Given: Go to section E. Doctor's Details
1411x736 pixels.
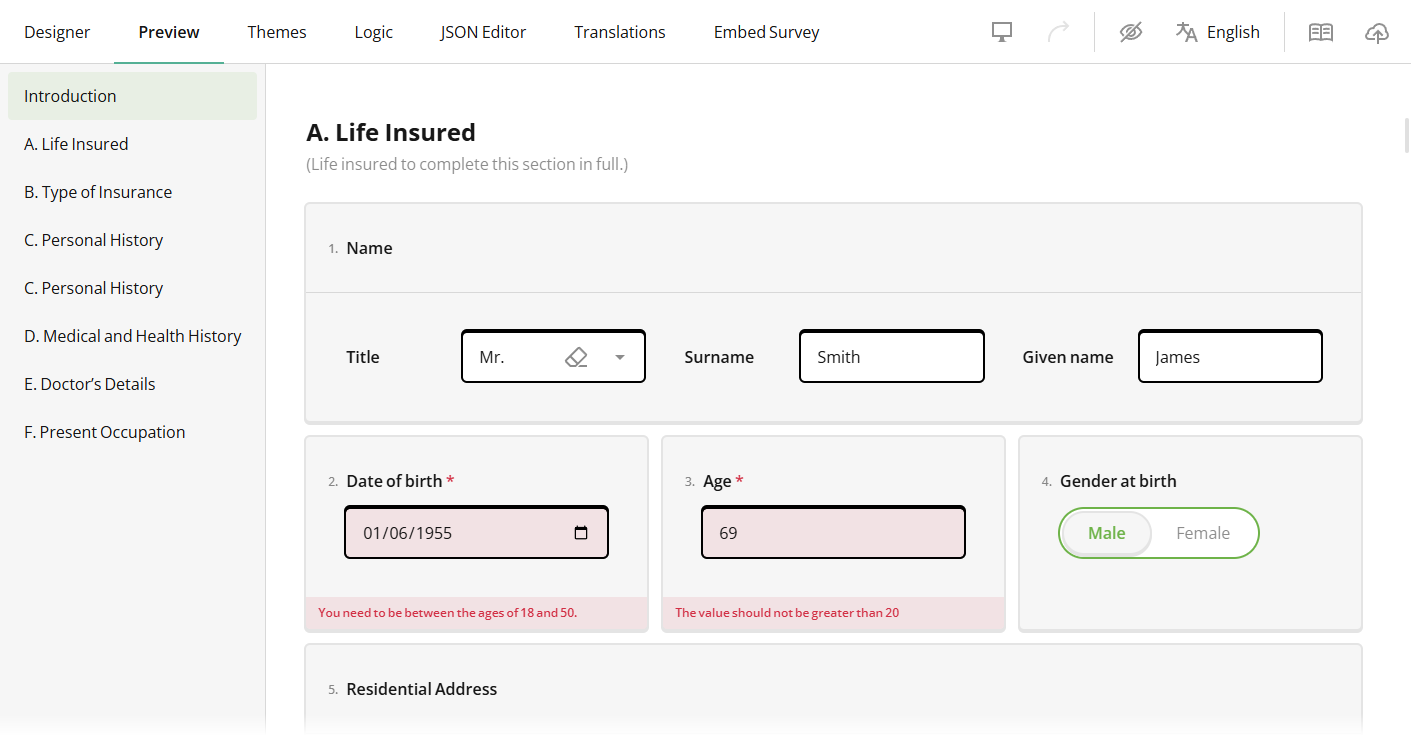Looking at the screenshot, I should (89, 383).
